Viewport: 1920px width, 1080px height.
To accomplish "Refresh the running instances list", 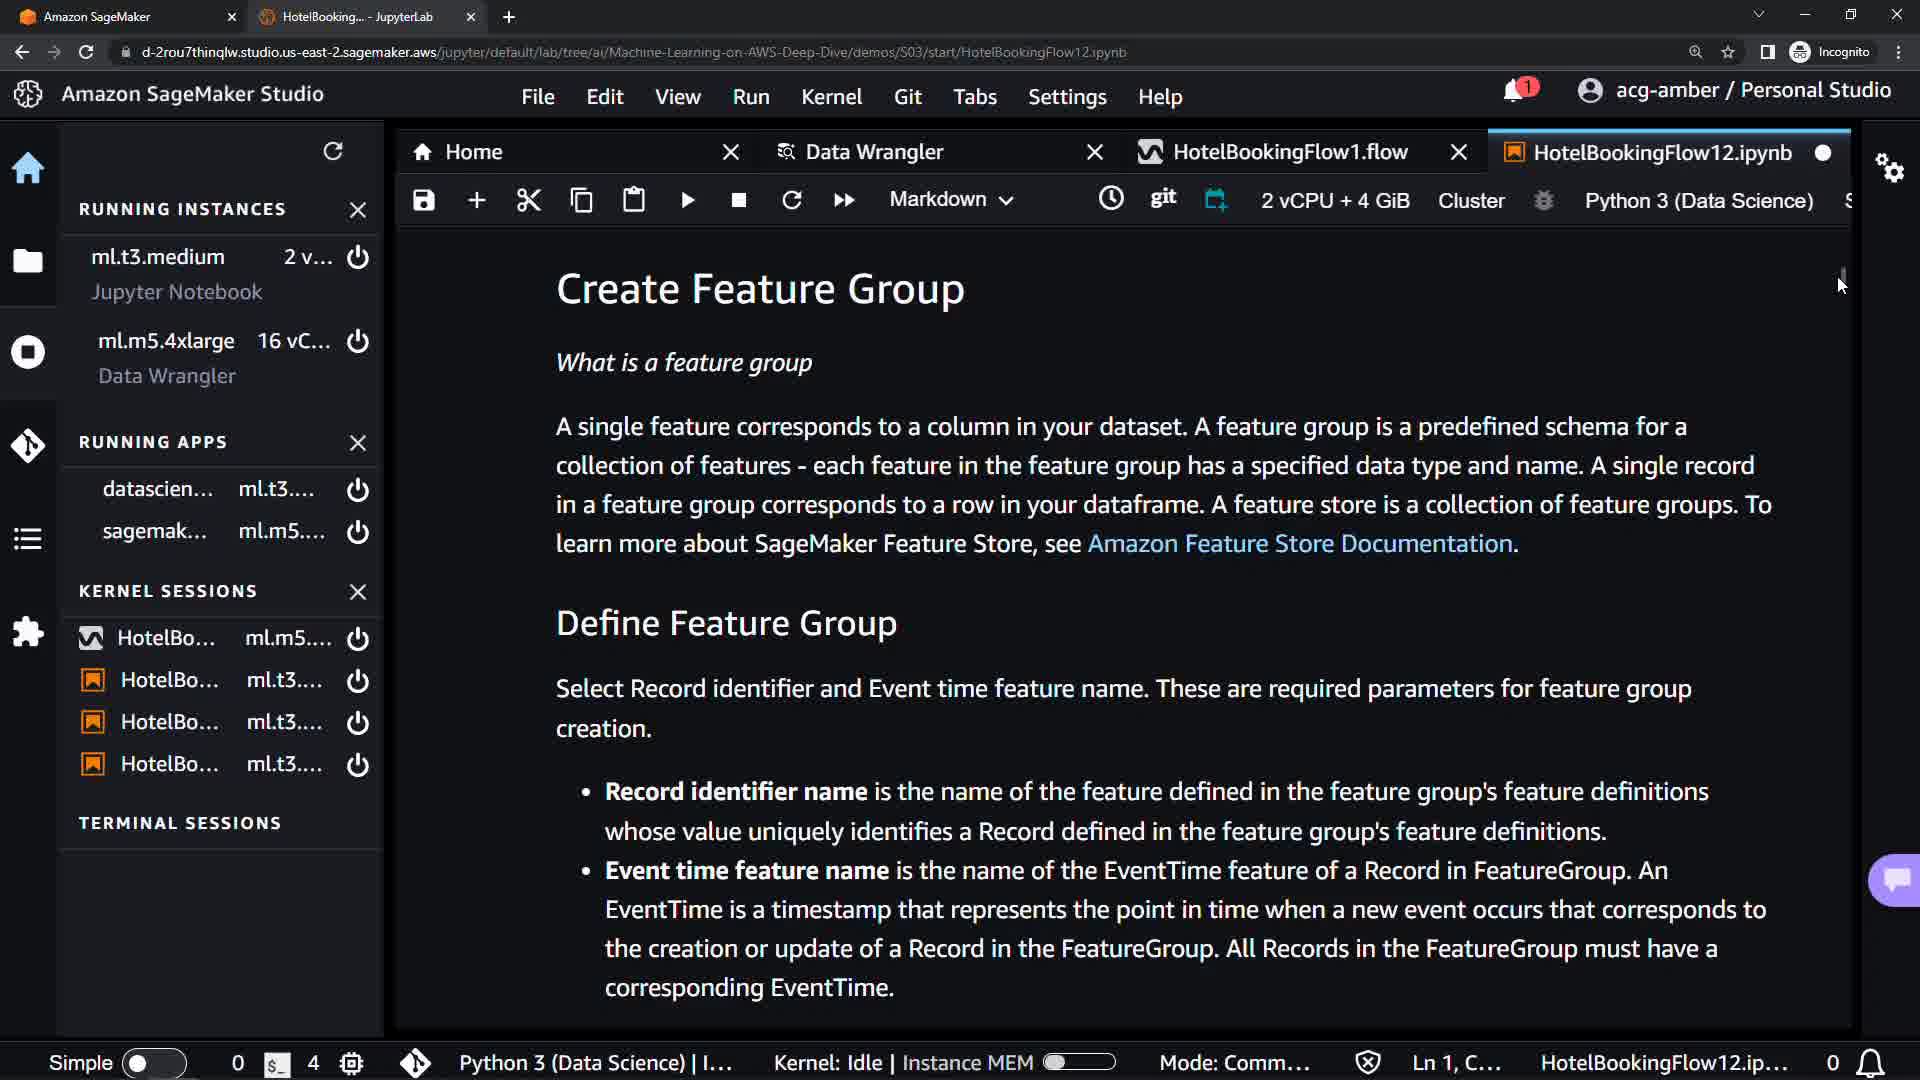I will coord(333,151).
